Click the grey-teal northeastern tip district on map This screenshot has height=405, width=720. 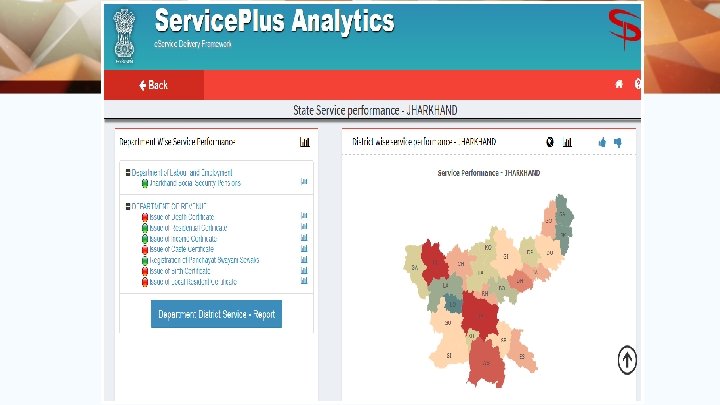[562, 214]
